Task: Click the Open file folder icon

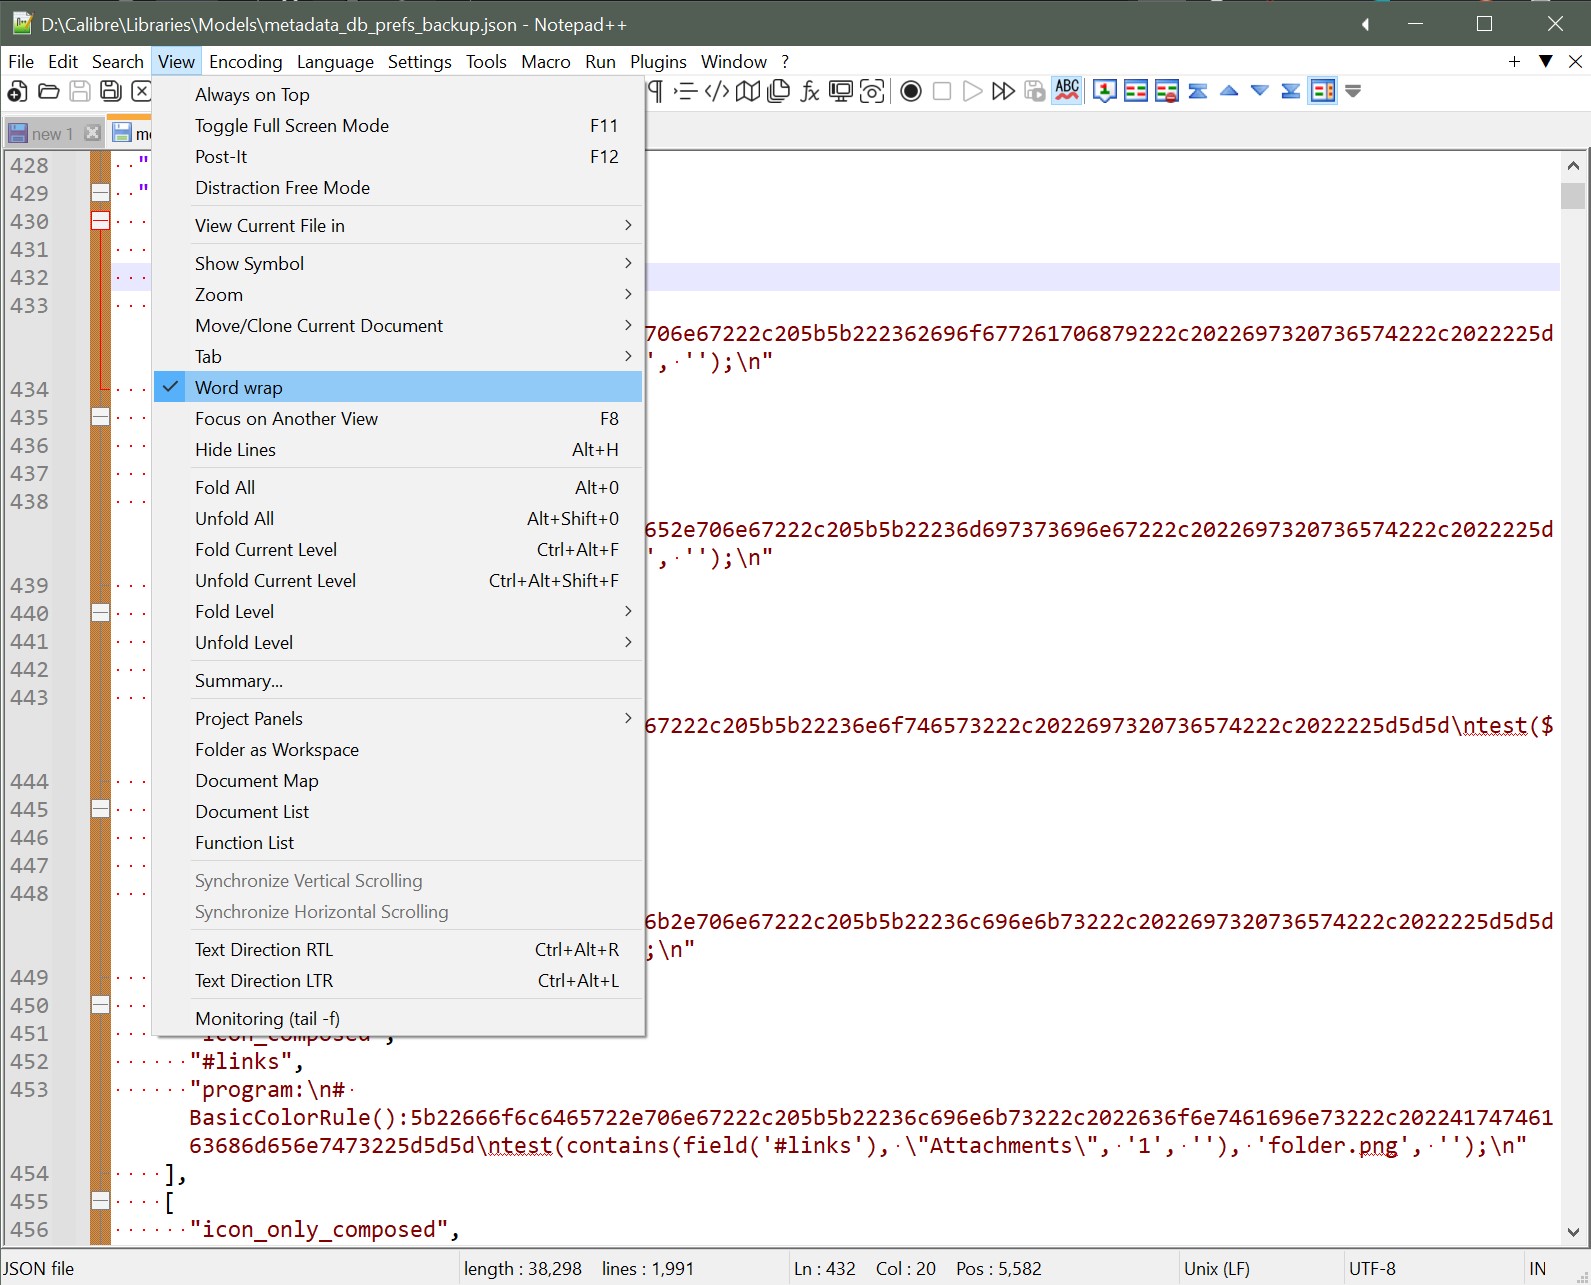Action: tap(48, 92)
